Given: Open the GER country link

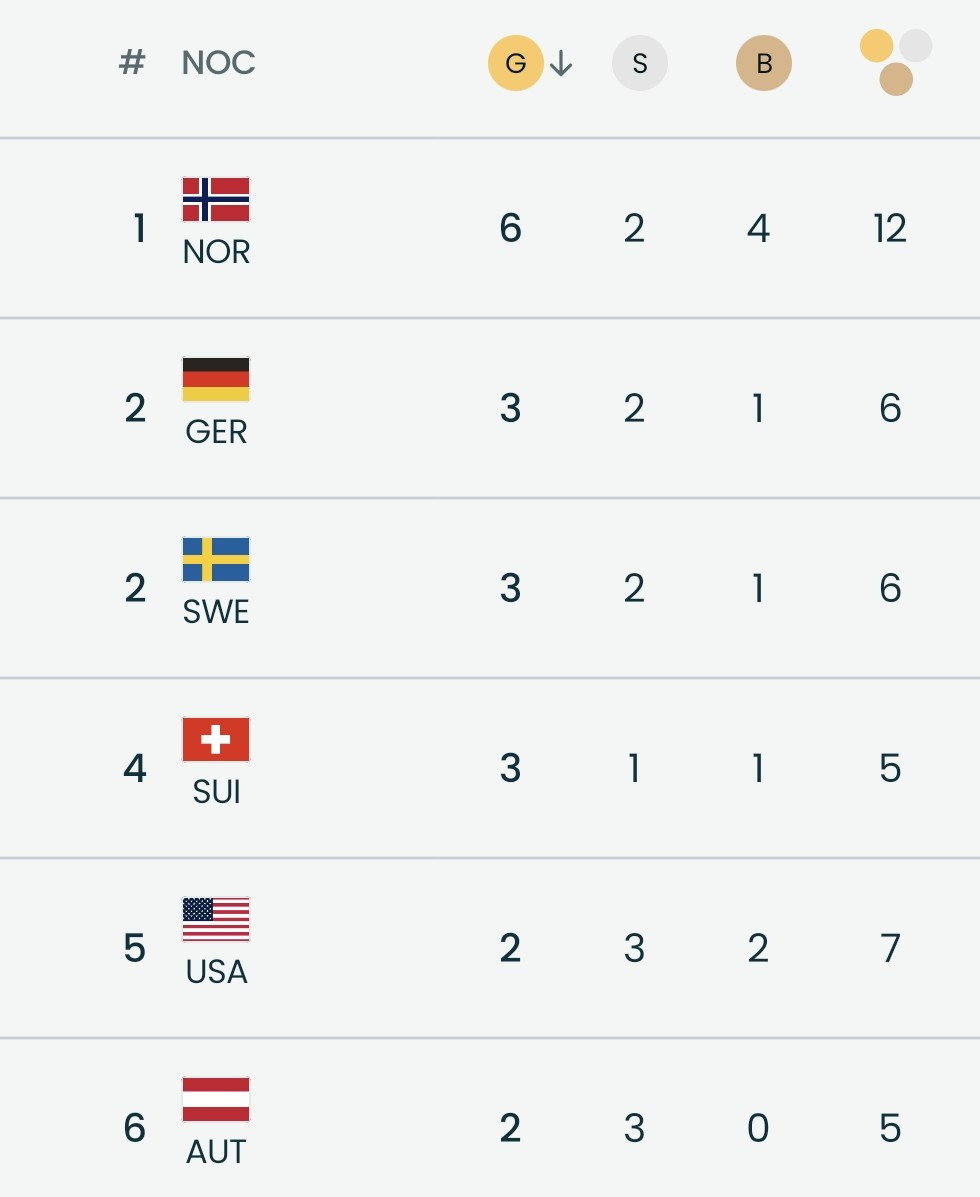Looking at the screenshot, I should tap(216, 432).
